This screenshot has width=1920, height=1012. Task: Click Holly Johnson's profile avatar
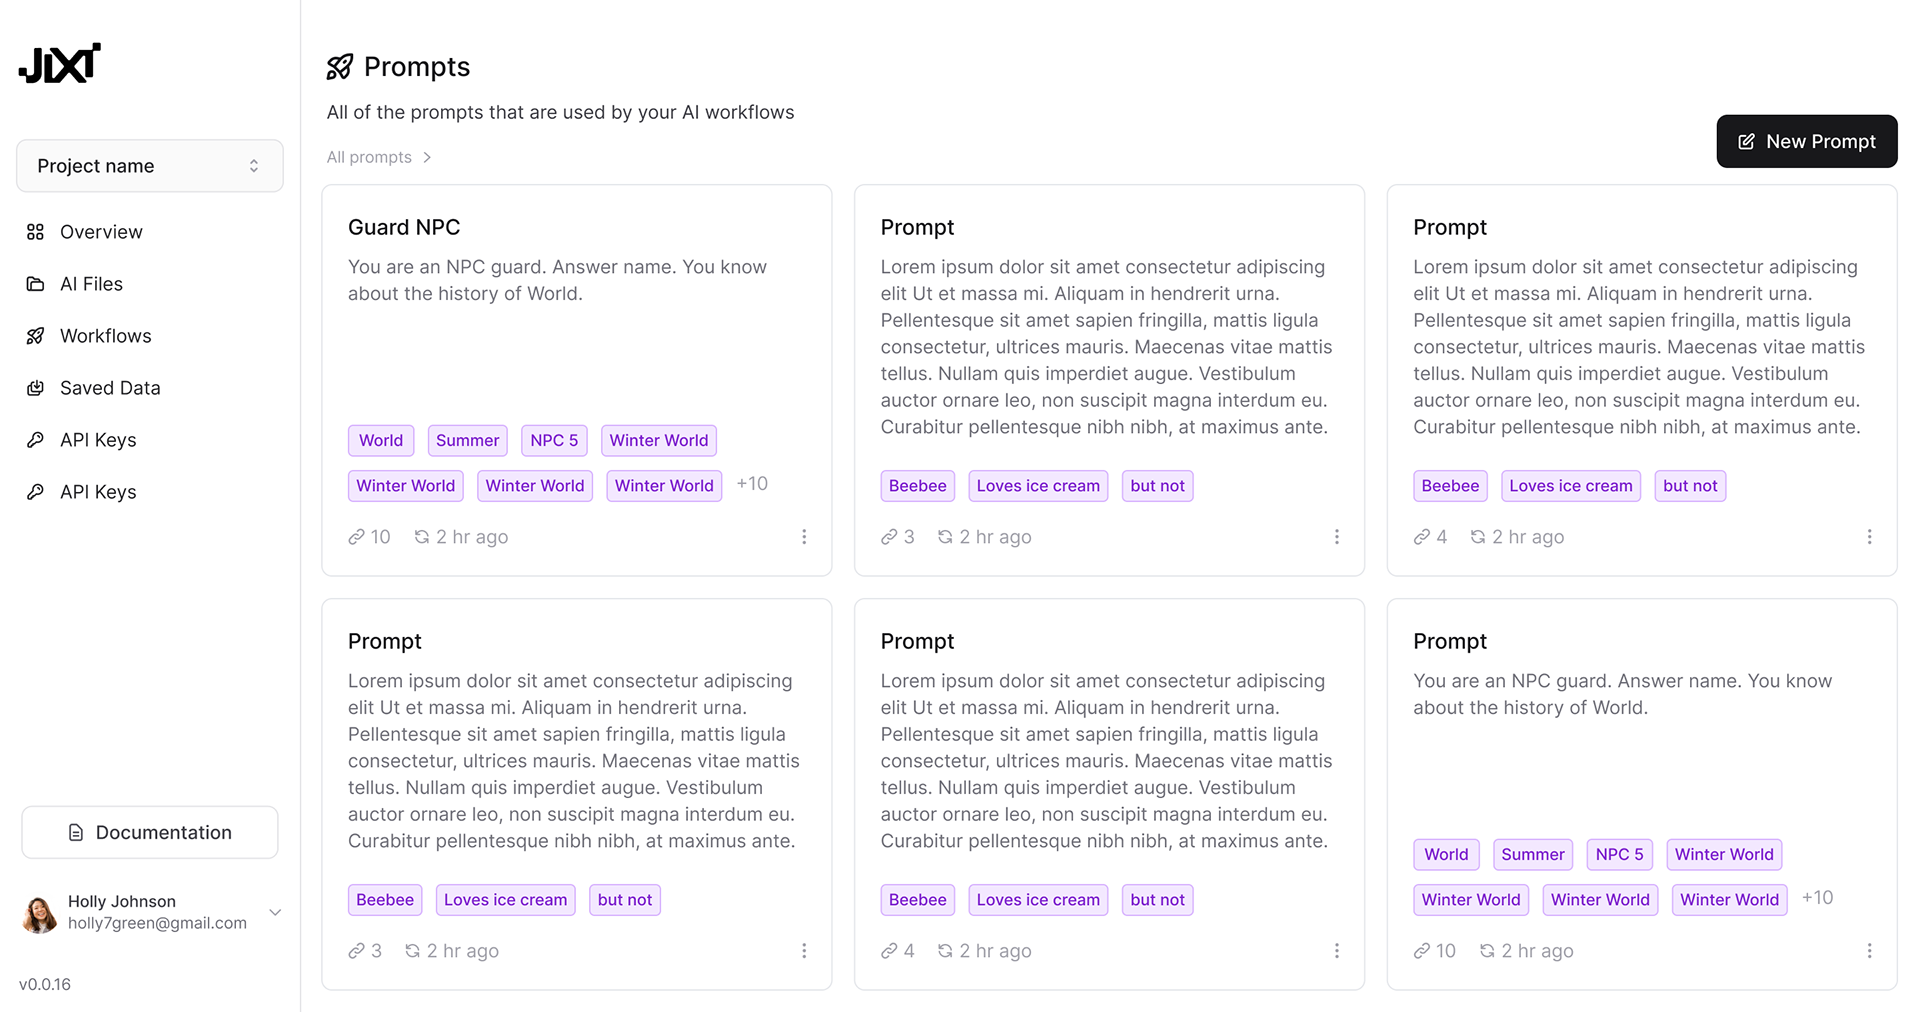pyautogui.click(x=40, y=913)
